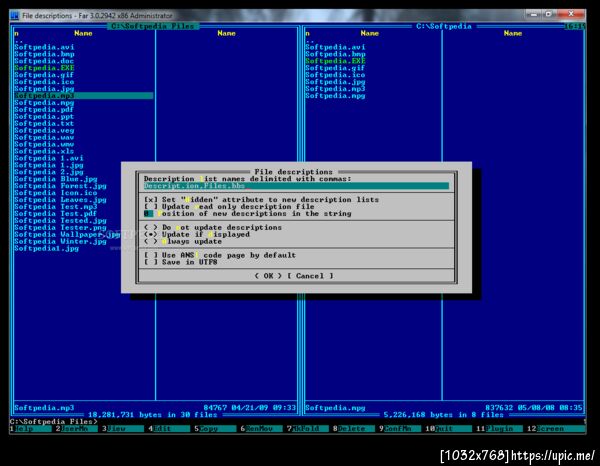This screenshot has width=600, height=466.
Task: Select Softpedia Forest.jpg file
Action: 60,186
